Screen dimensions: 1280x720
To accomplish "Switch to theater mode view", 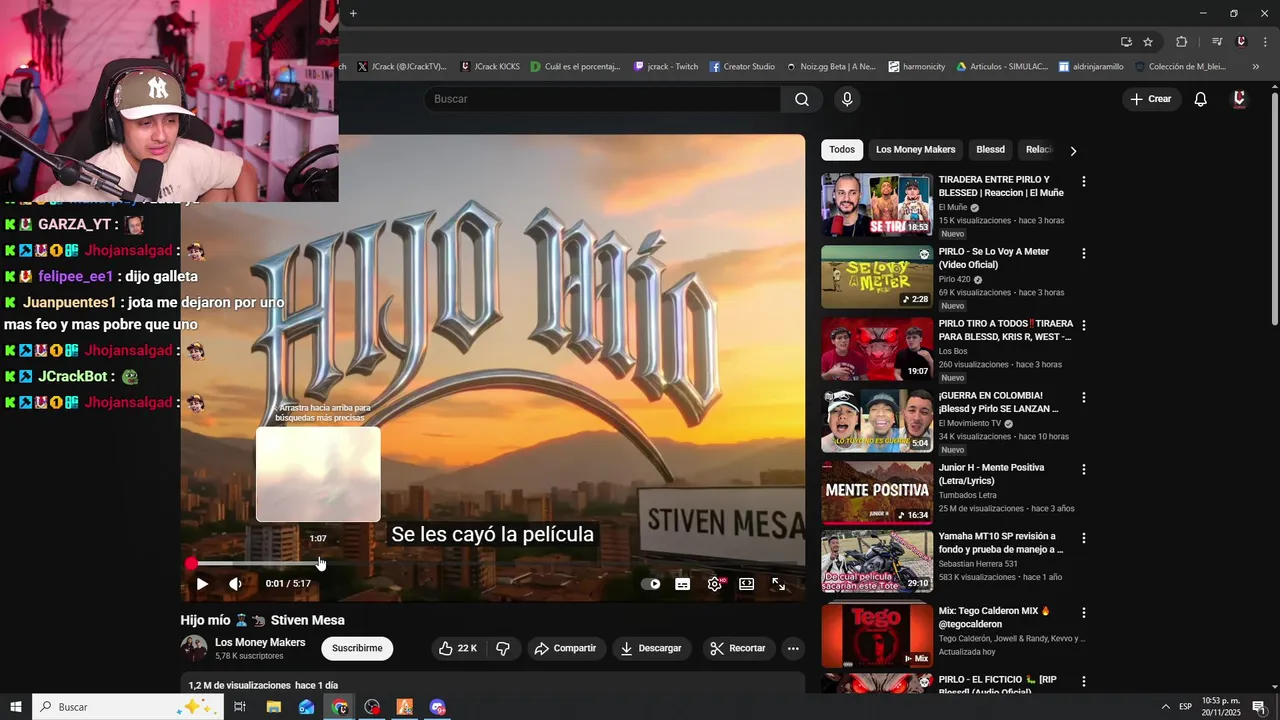I will [x=747, y=584].
